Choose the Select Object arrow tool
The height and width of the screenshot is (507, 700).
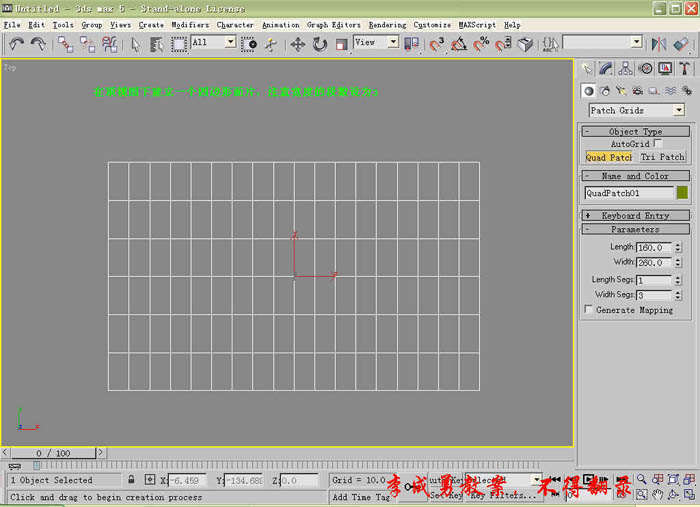[136, 44]
